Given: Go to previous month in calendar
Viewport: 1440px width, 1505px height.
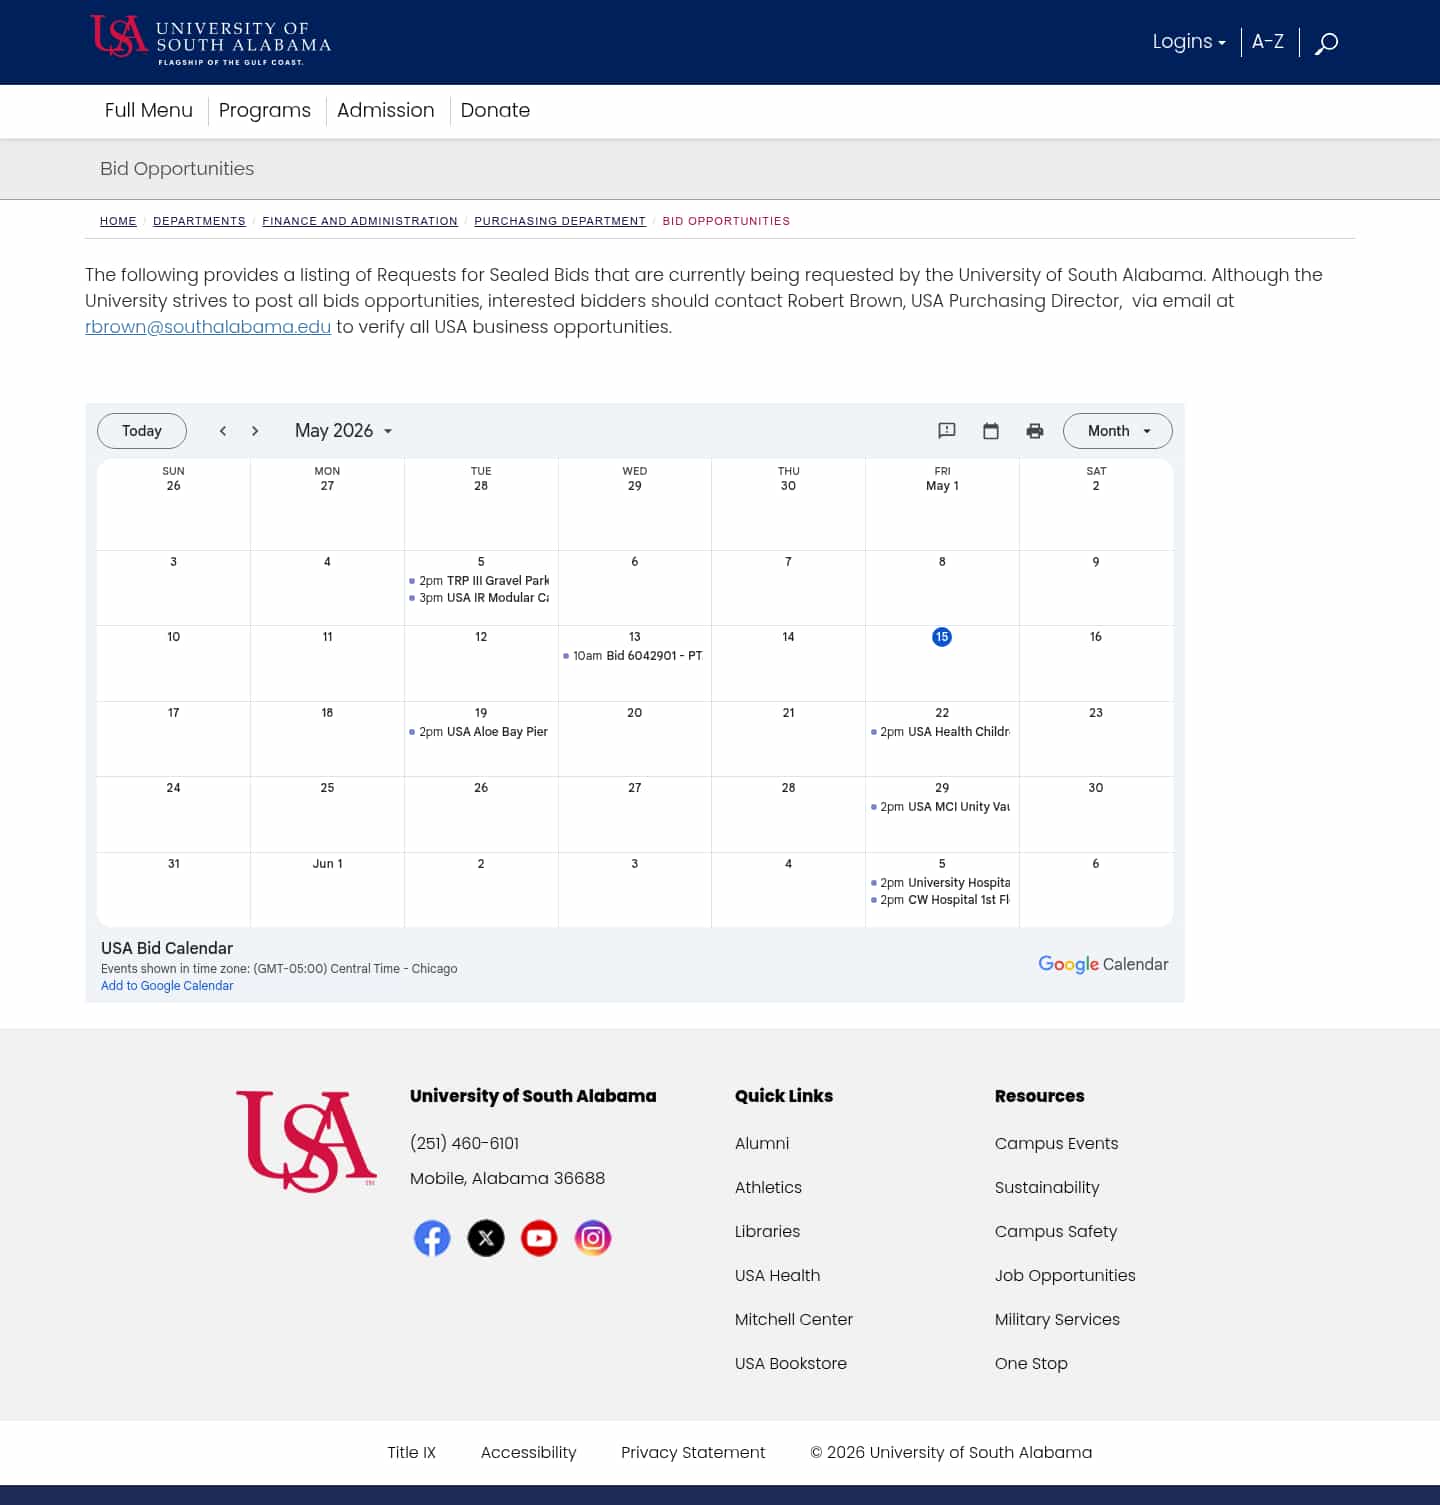Looking at the screenshot, I should 223,431.
